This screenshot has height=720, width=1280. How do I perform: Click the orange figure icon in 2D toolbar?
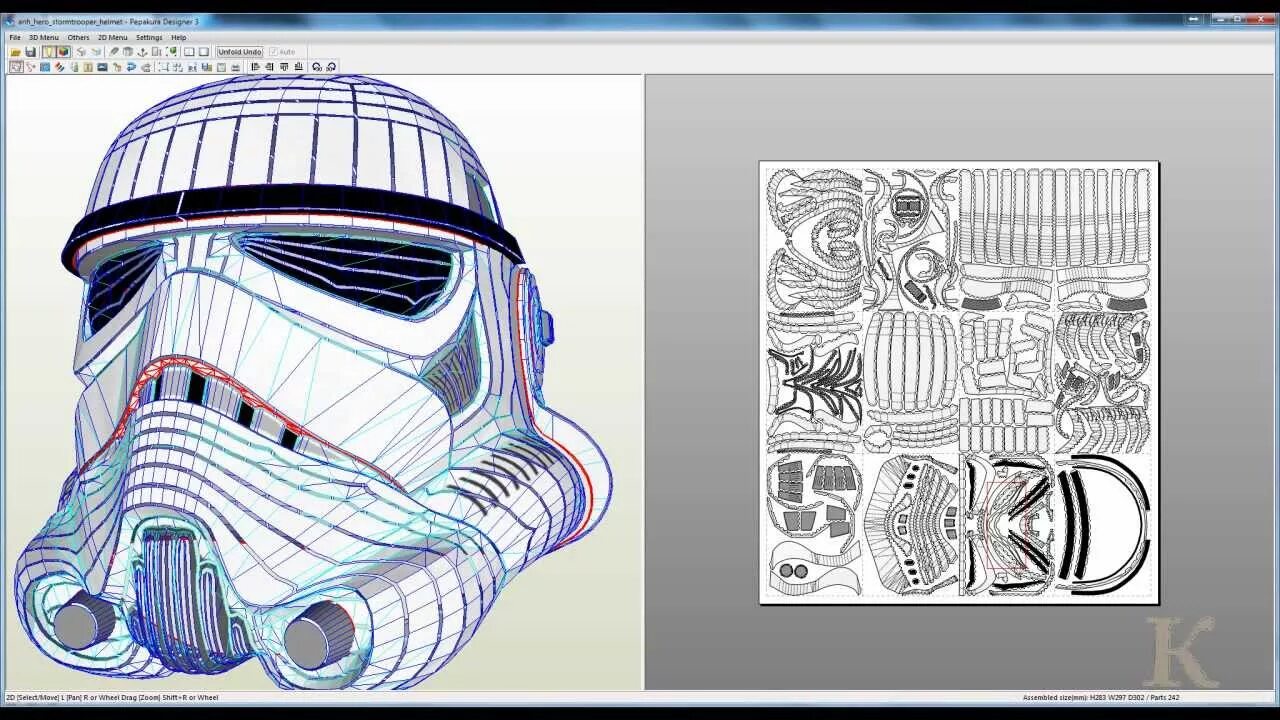[x=117, y=67]
